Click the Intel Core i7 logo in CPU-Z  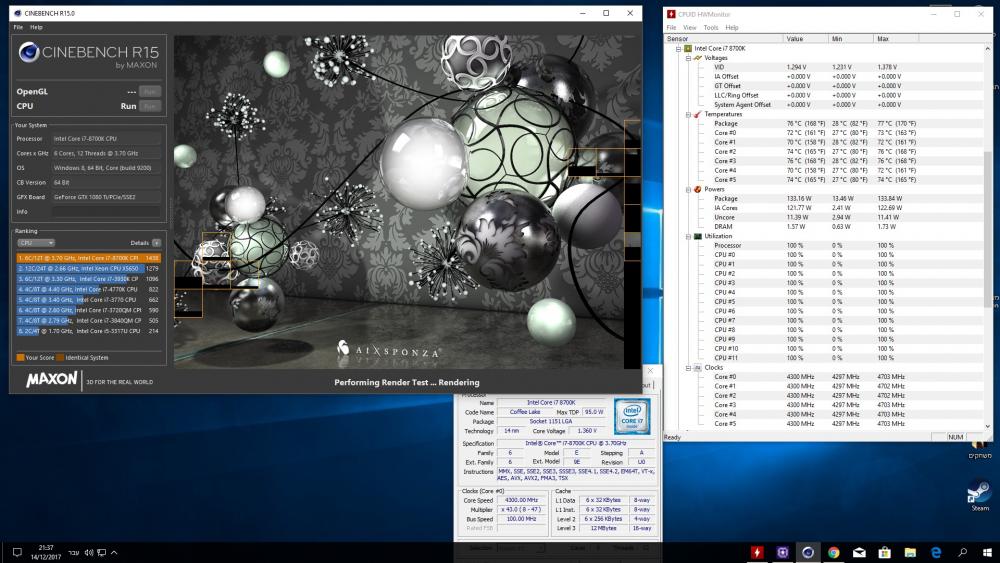tap(631, 416)
